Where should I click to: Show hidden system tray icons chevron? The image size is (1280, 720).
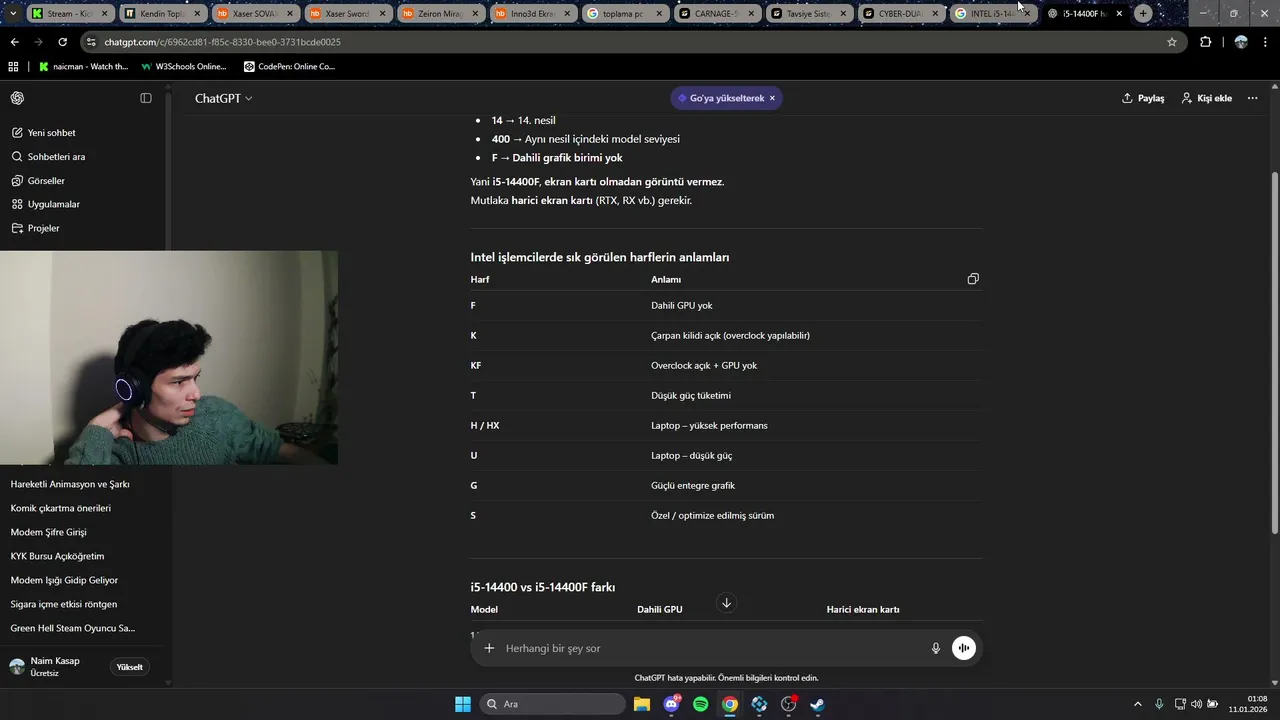click(1137, 704)
